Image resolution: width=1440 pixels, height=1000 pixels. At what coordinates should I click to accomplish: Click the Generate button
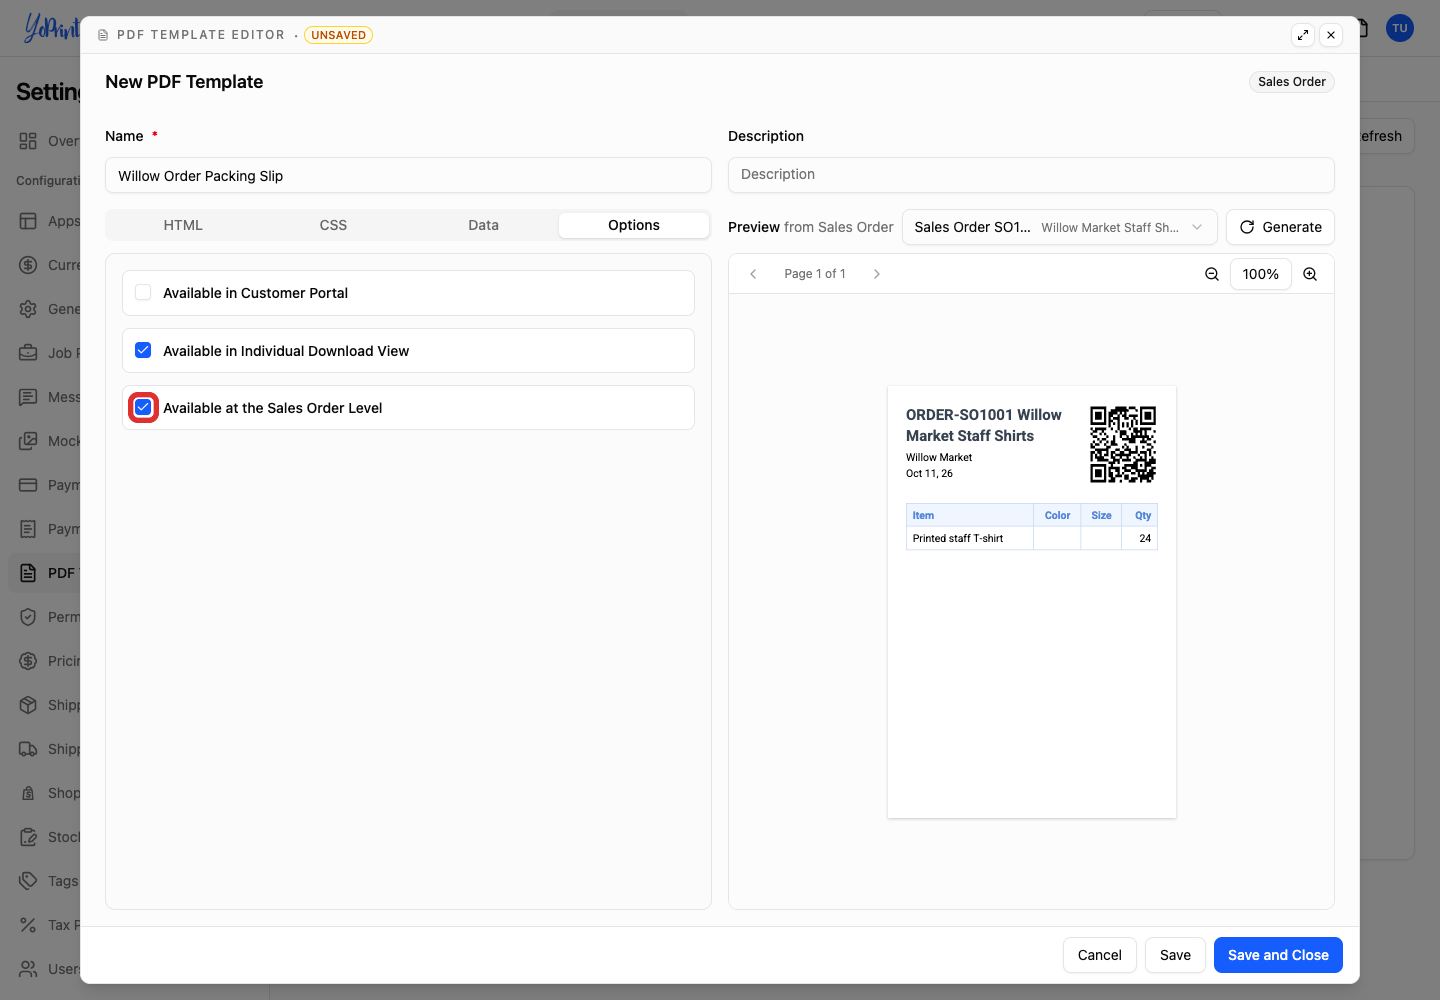pyautogui.click(x=1280, y=227)
